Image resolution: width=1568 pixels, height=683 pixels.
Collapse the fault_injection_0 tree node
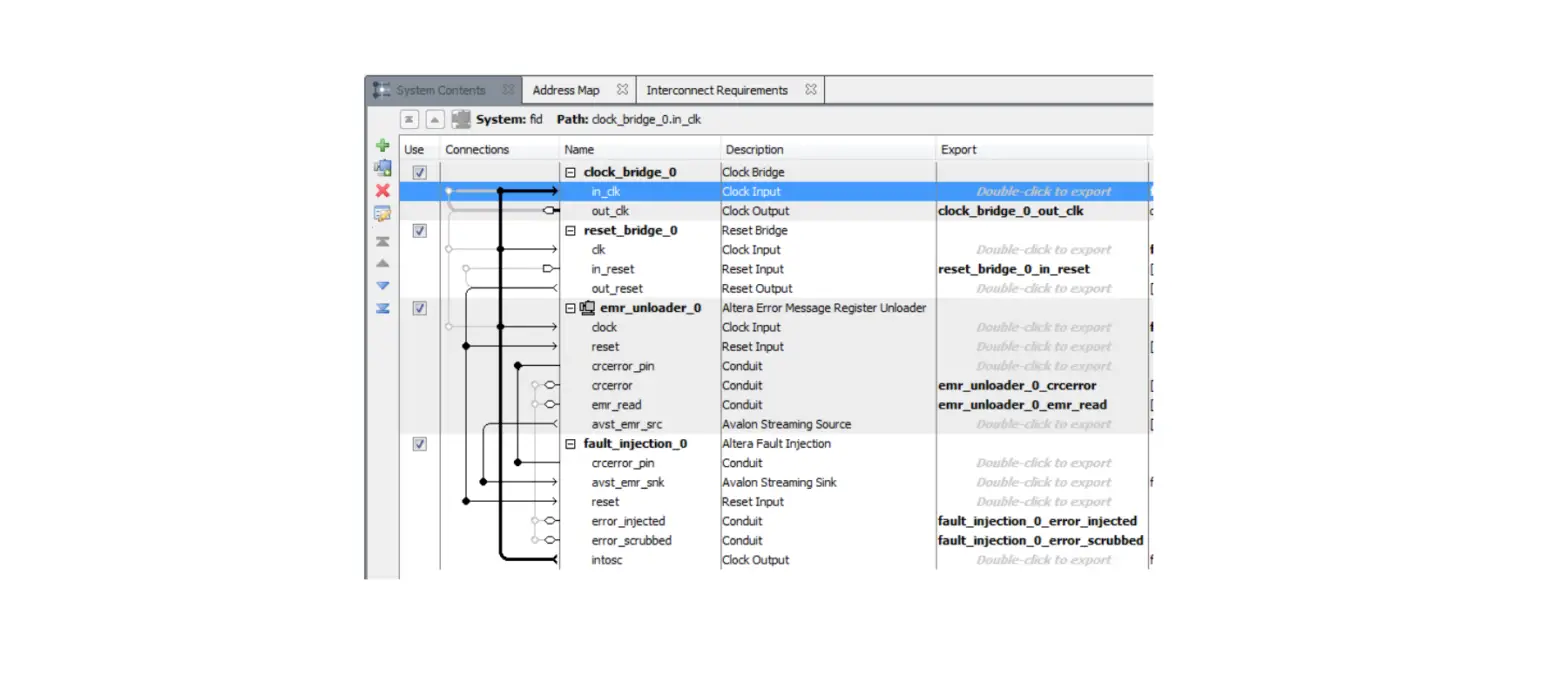[x=571, y=444]
